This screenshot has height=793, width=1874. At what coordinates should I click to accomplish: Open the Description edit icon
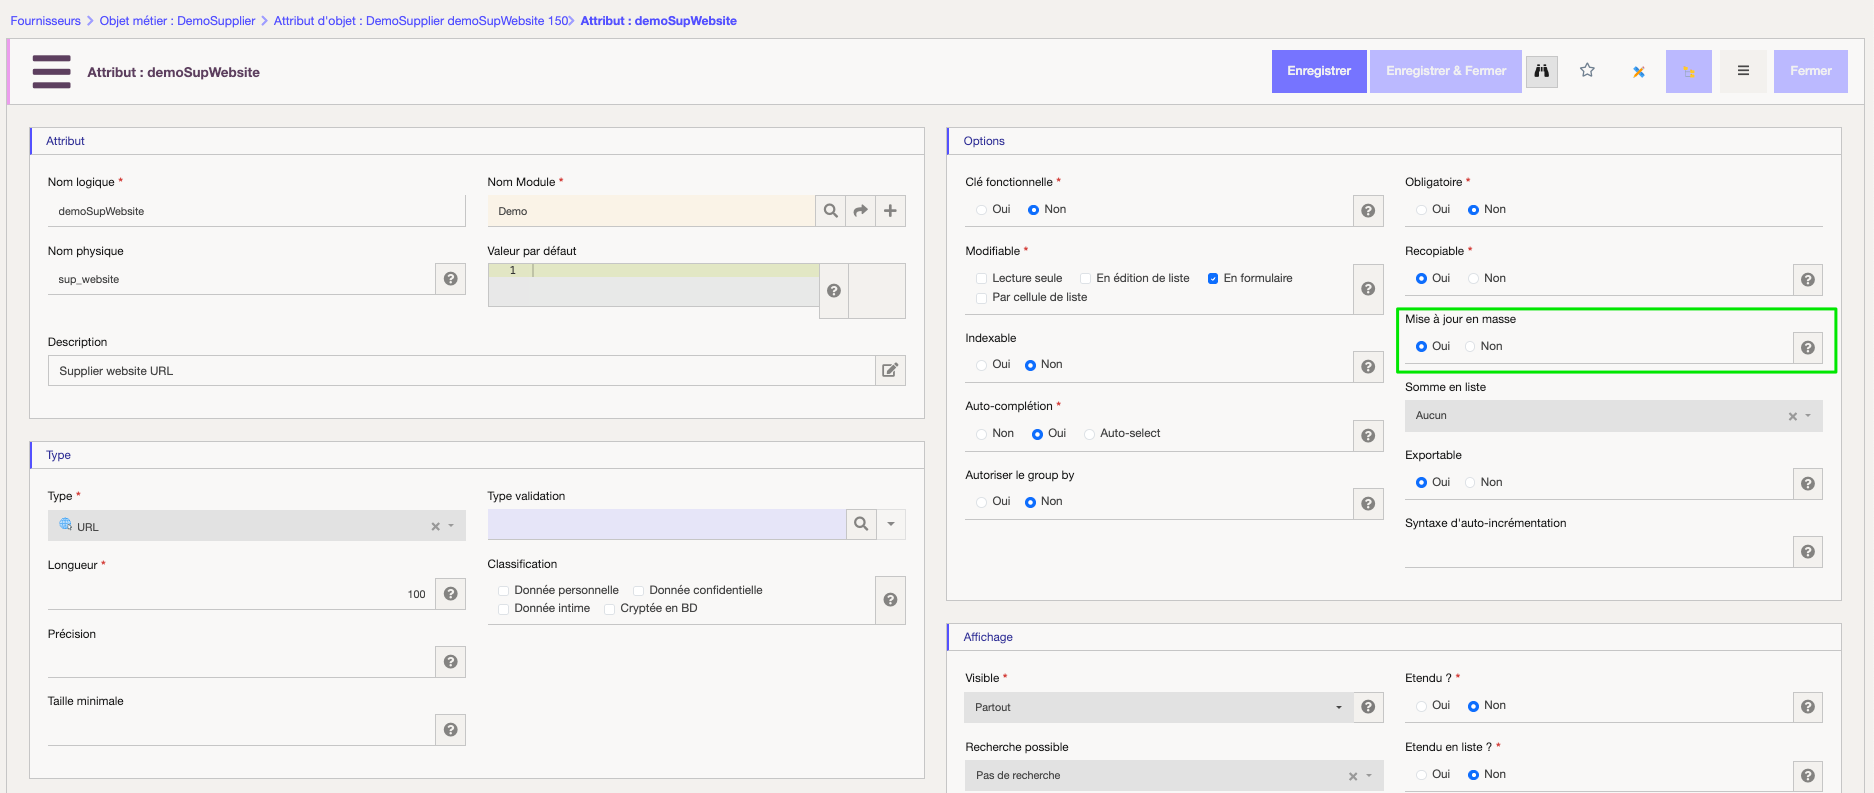point(890,371)
